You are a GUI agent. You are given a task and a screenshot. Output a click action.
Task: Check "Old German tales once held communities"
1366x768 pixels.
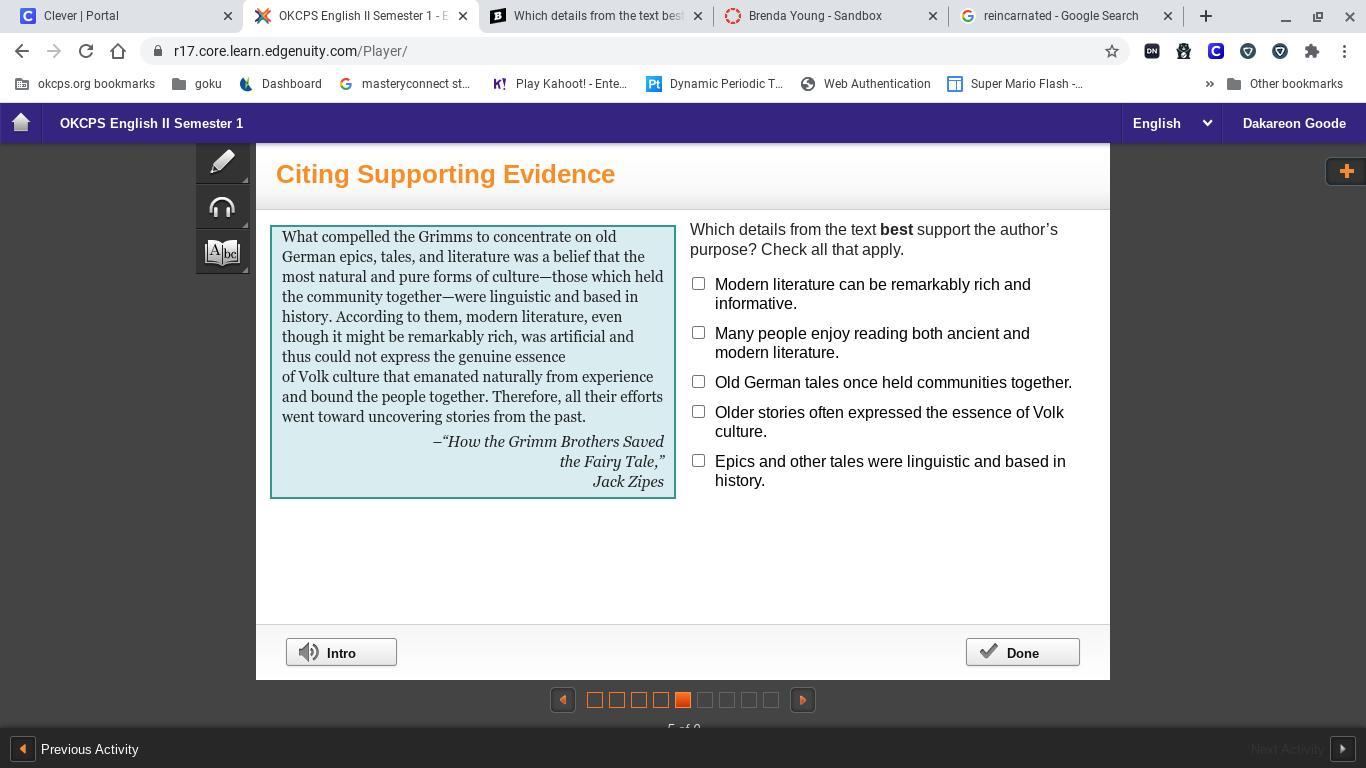(x=698, y=382)
